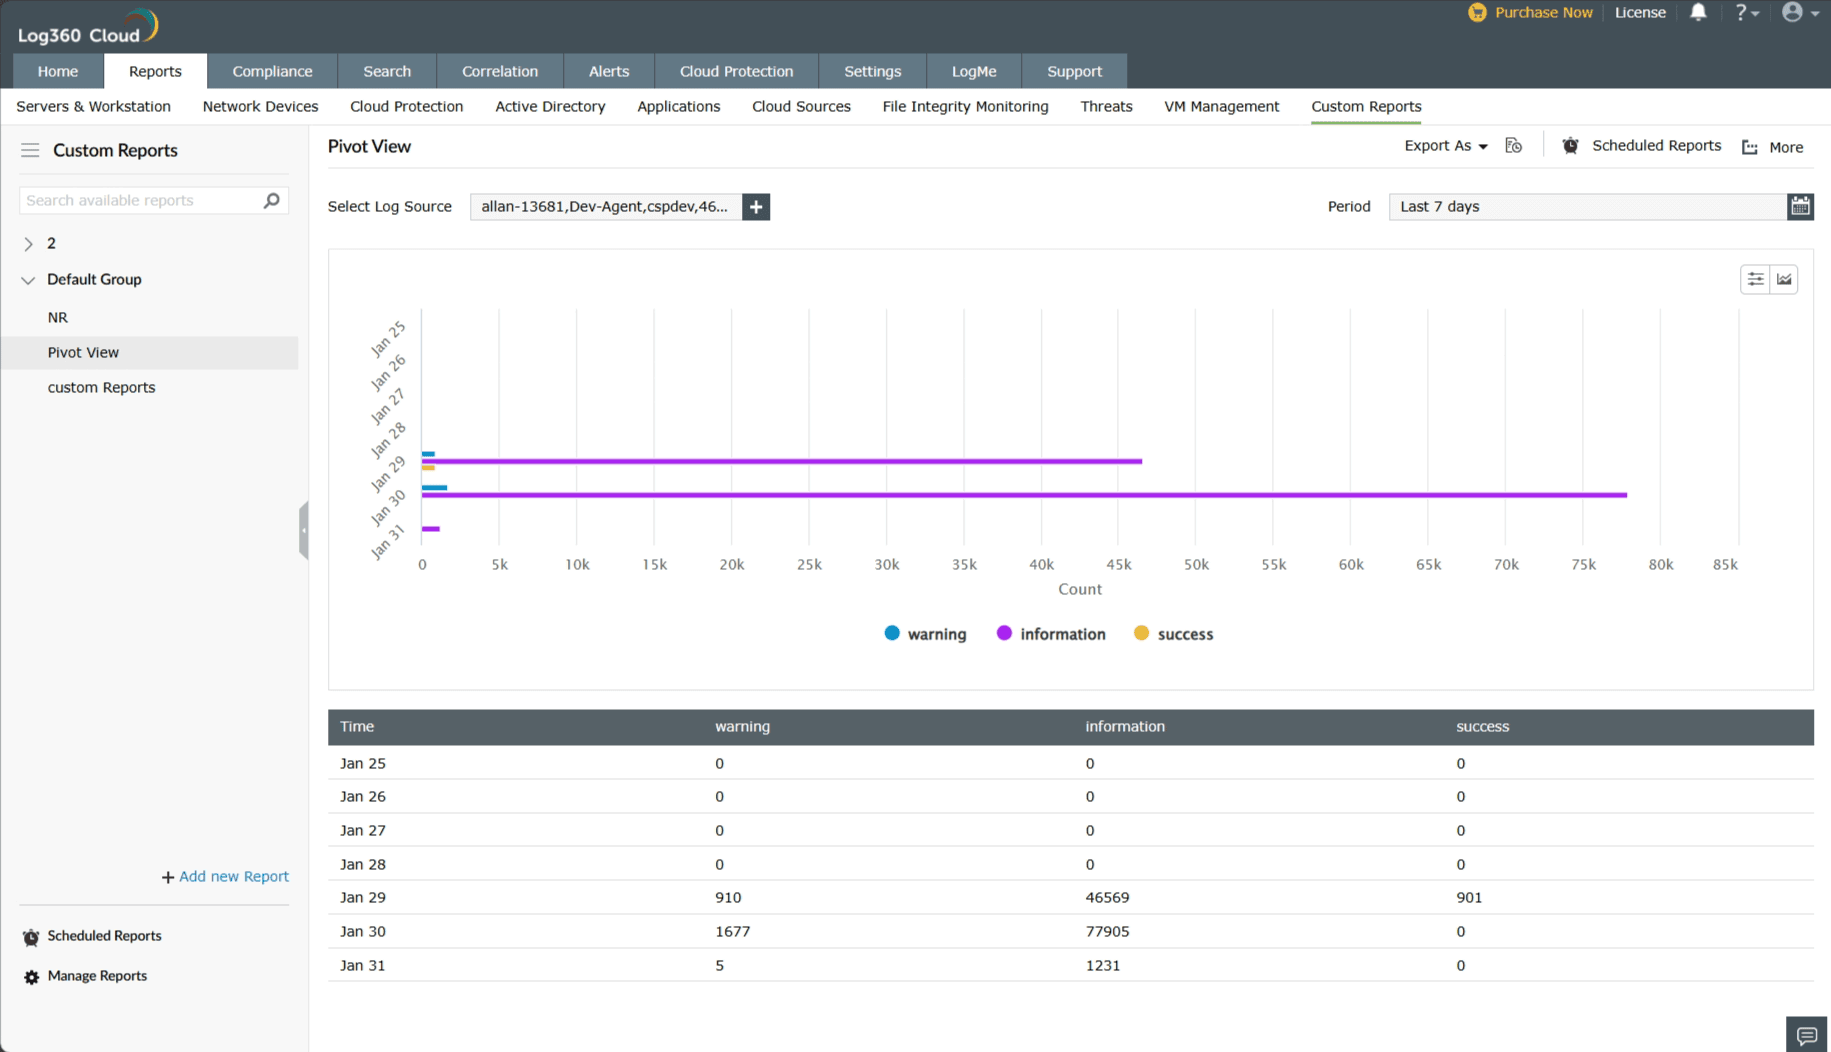Toggle the success series in chart legend
Image resolution: width=1831 pixels, height=1052 pixels.
coord(1173,634)
